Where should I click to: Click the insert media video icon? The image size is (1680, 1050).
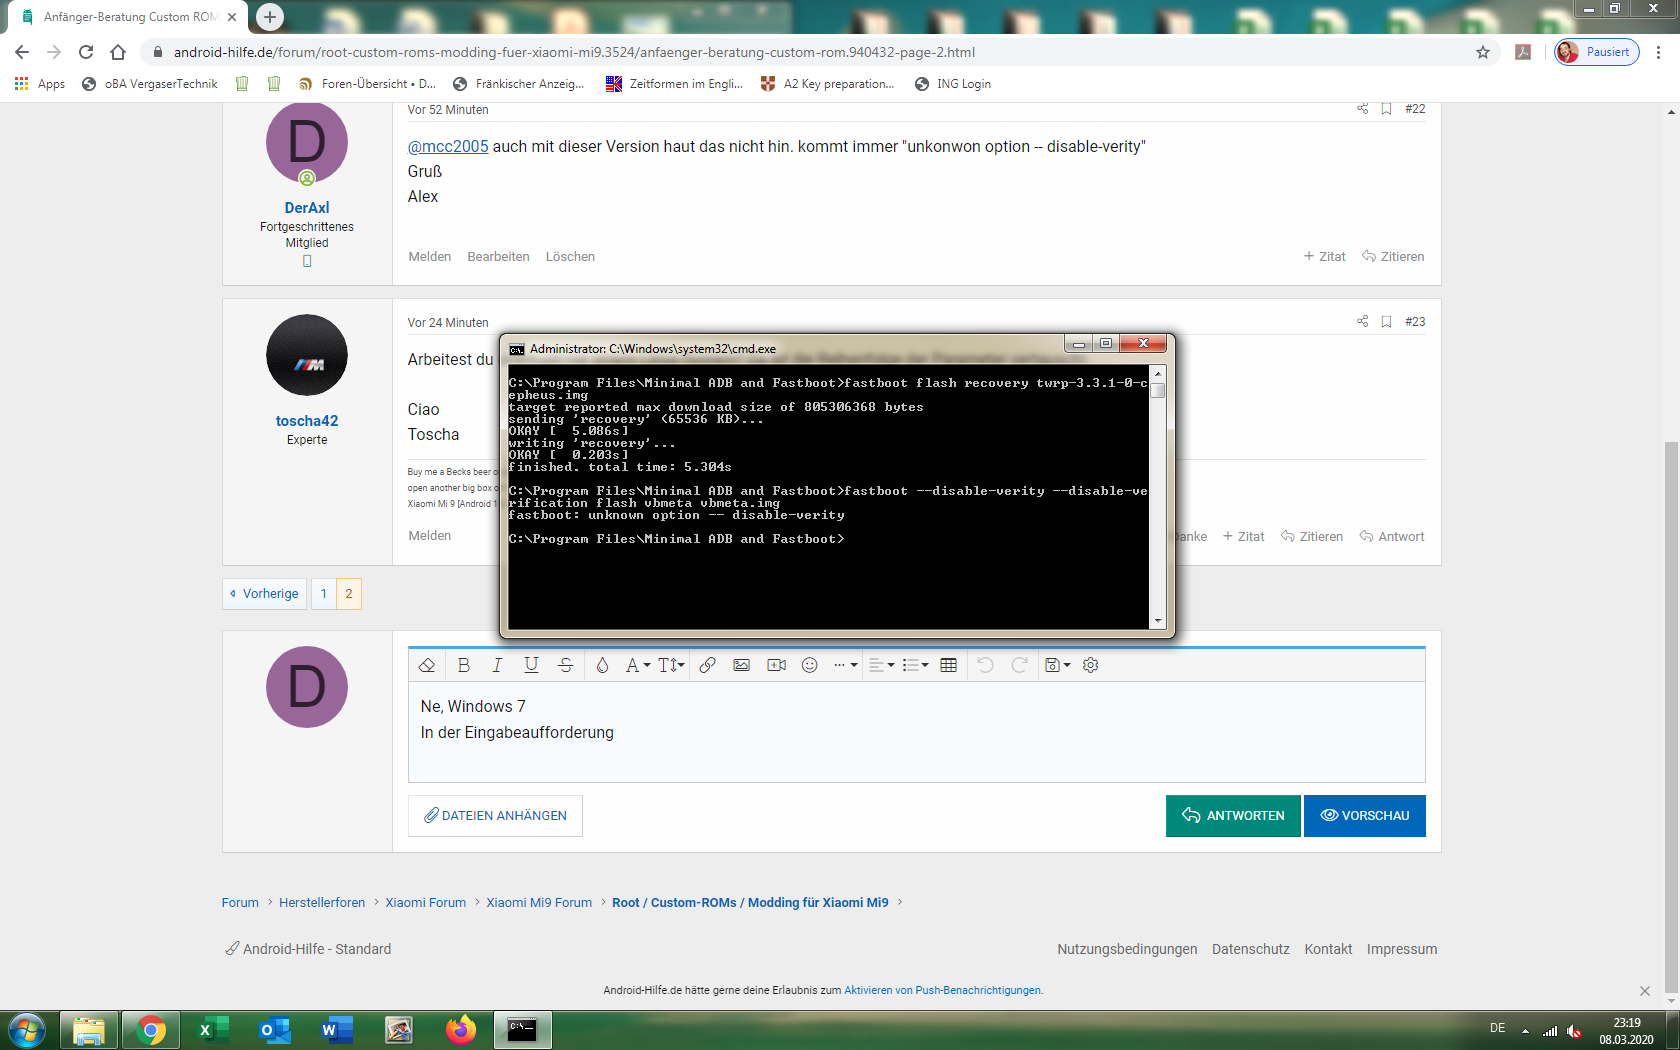[x=776, y=665]
